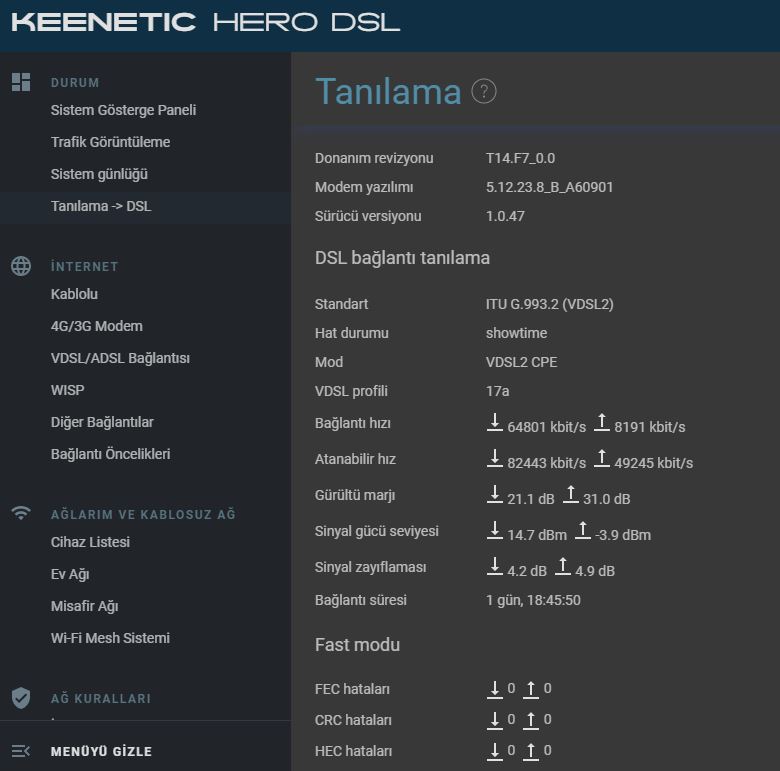Click download arrow in FEC hataları row
780x771 pixels.
coord(494,689)
